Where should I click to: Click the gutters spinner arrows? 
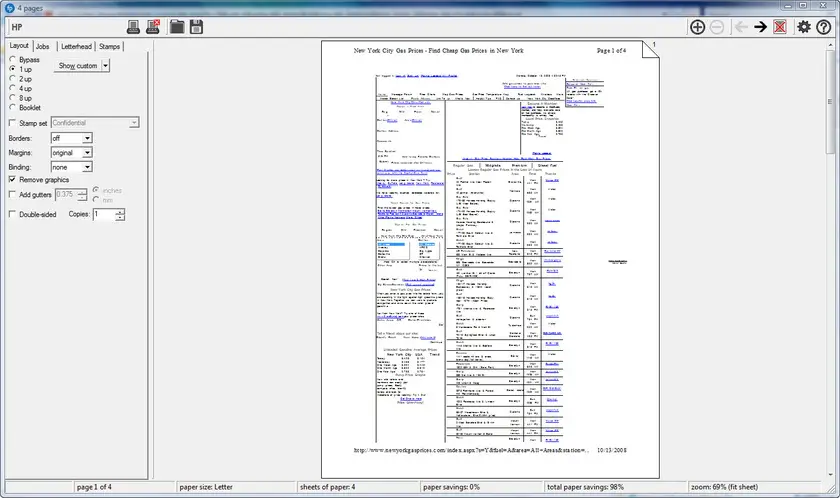pyautogui.click(x=82, y=194)
